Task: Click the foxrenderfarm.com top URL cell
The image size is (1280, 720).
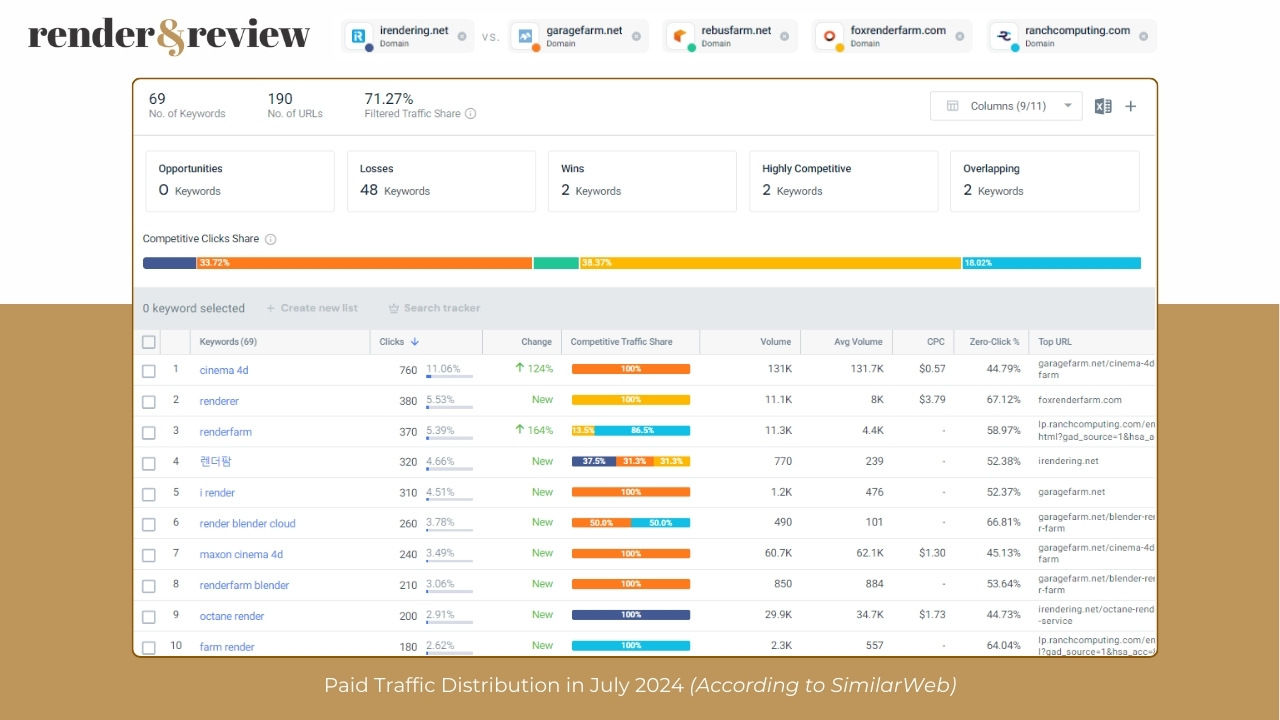Action: click(x=1080, y=400)
